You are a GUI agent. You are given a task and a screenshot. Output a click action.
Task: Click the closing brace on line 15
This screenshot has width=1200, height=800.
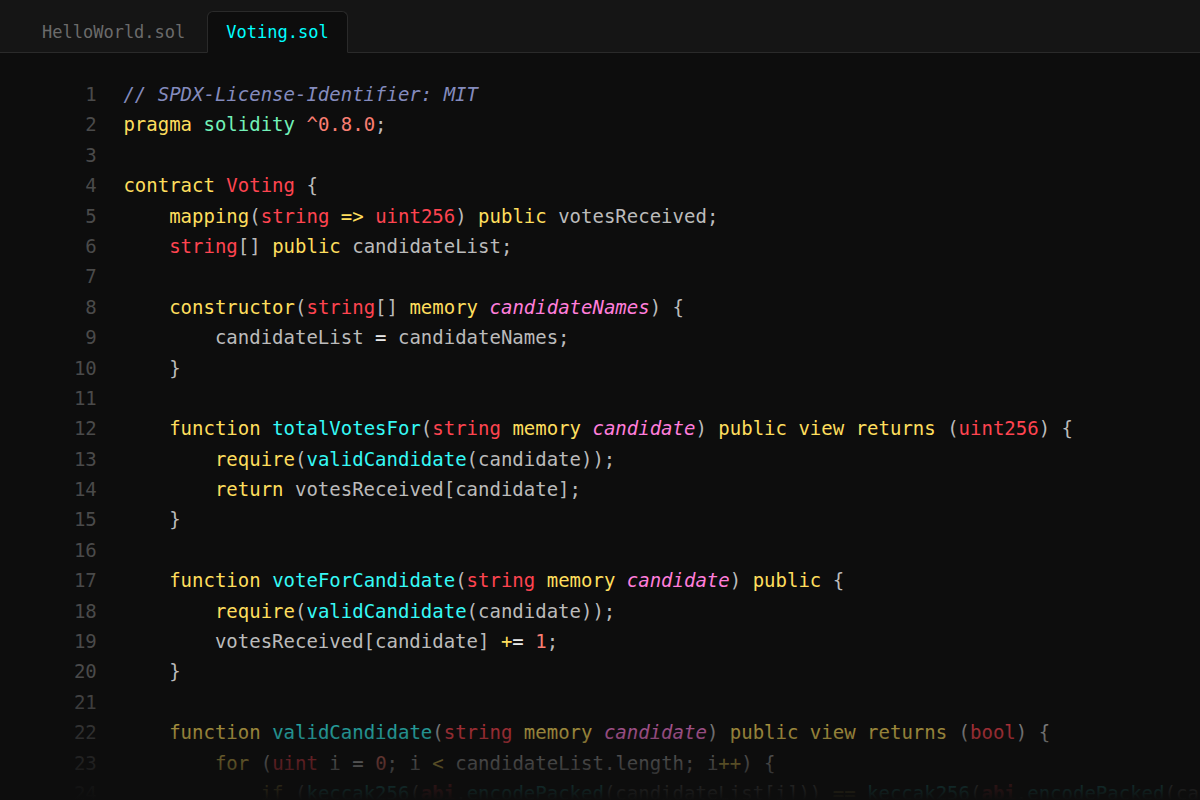175,519
